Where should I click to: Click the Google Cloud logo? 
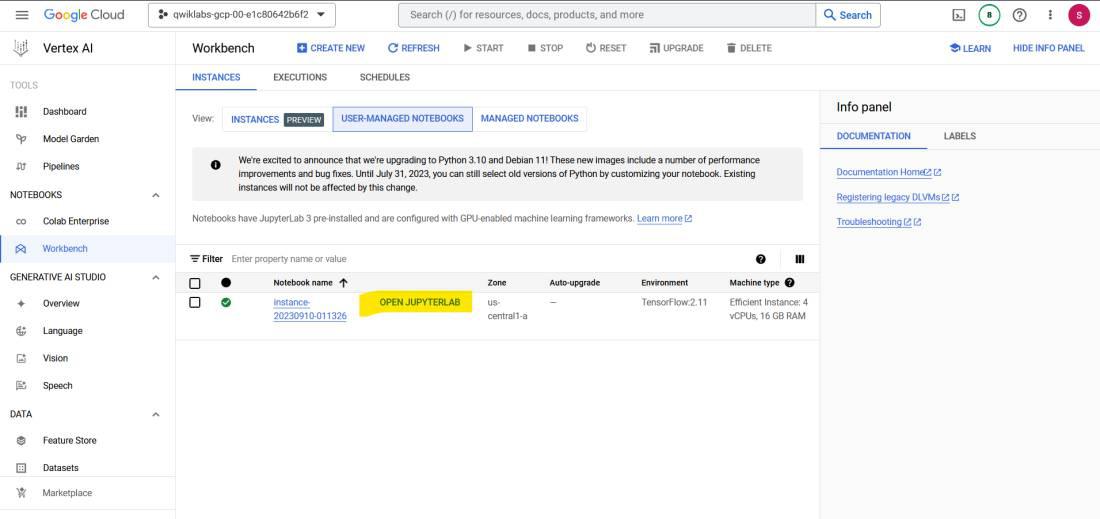click(83, 15)
